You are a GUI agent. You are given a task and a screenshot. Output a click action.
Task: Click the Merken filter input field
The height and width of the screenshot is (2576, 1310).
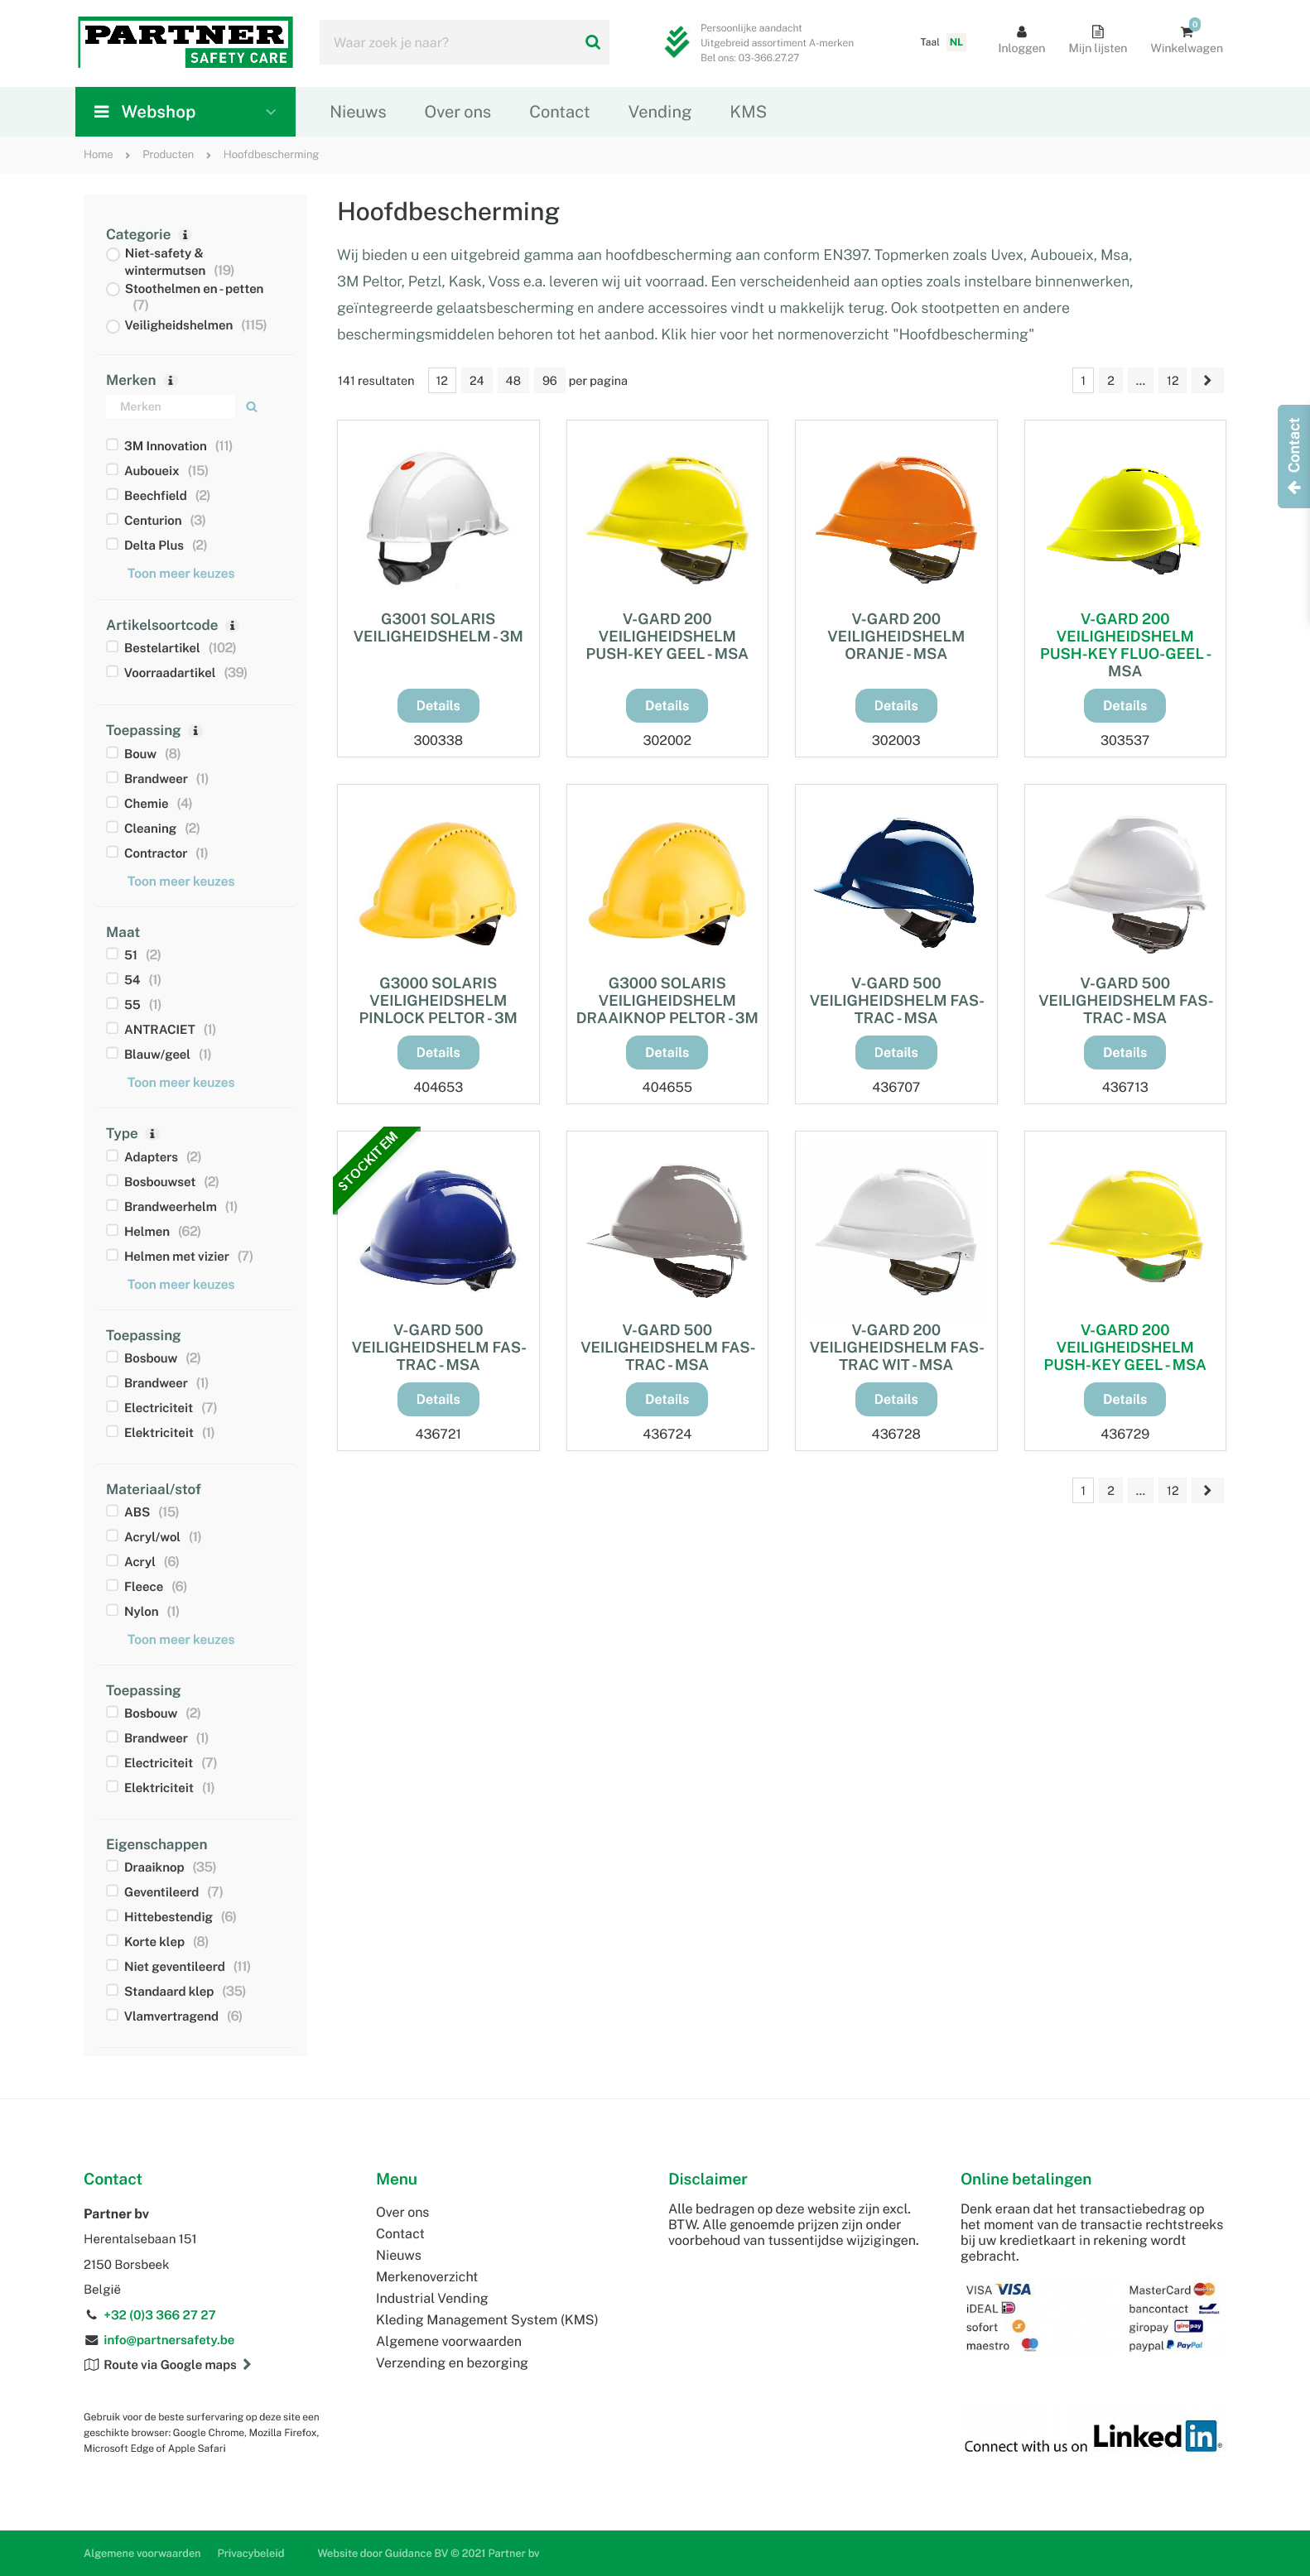tap(170, 407)
